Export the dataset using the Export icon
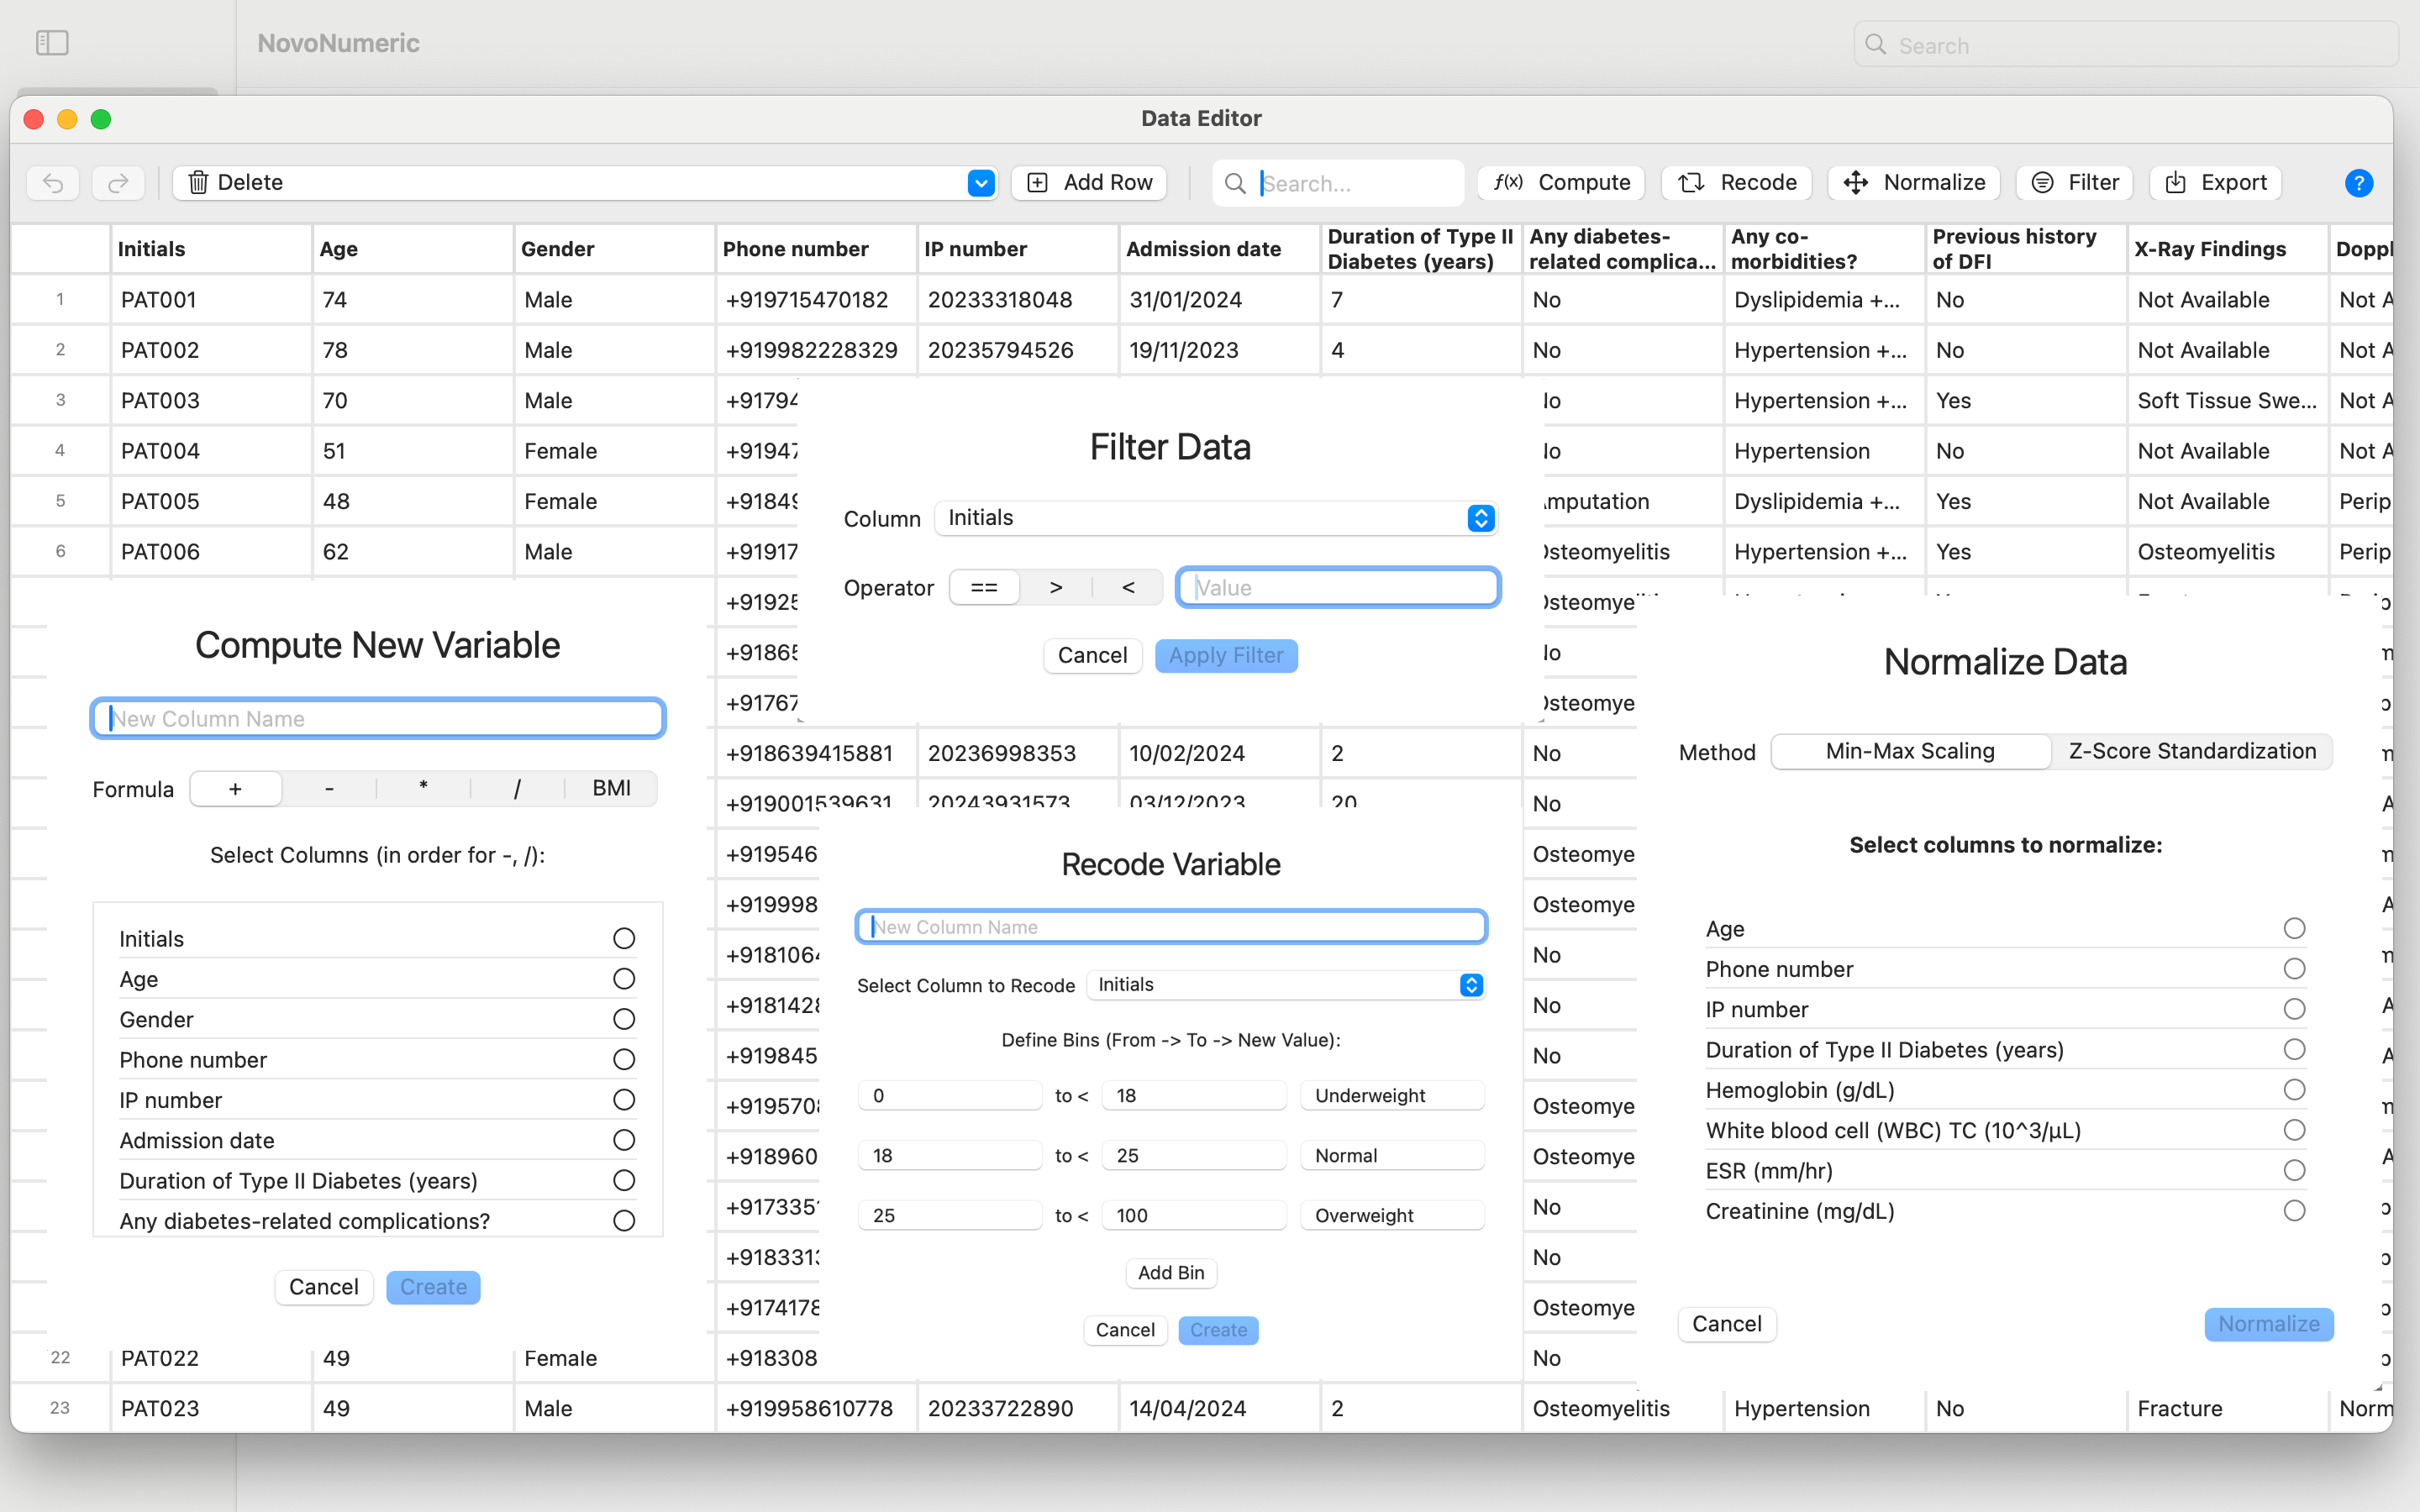 pyautogui.click(x=2214, y=182)
